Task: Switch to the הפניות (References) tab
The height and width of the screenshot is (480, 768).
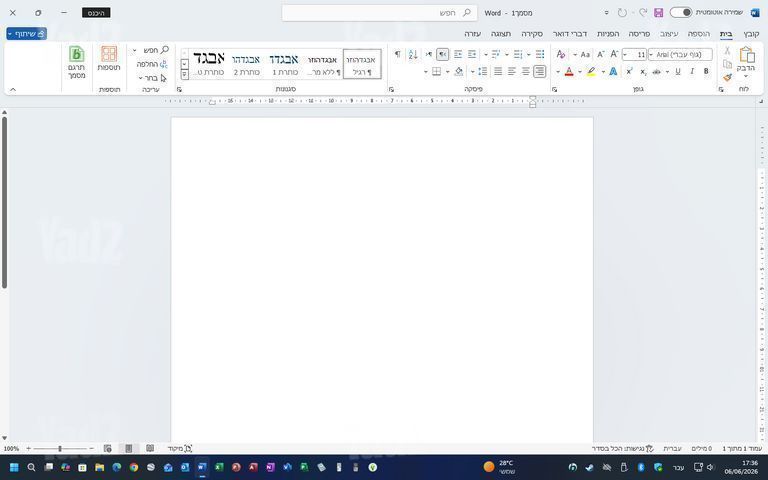Action: [608, 34]
